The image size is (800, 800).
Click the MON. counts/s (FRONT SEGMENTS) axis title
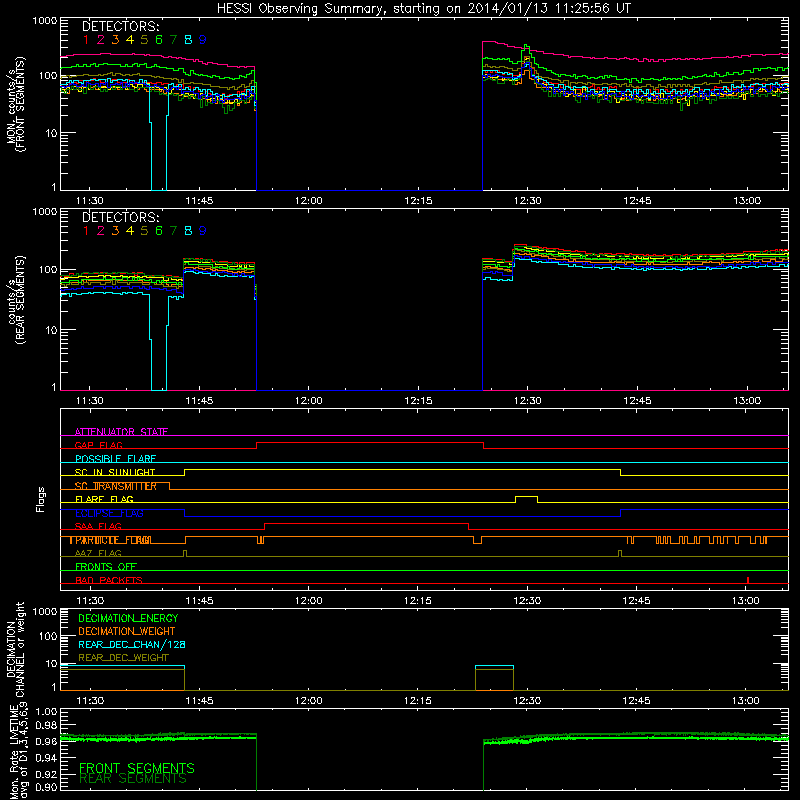(x=16, y=104)
